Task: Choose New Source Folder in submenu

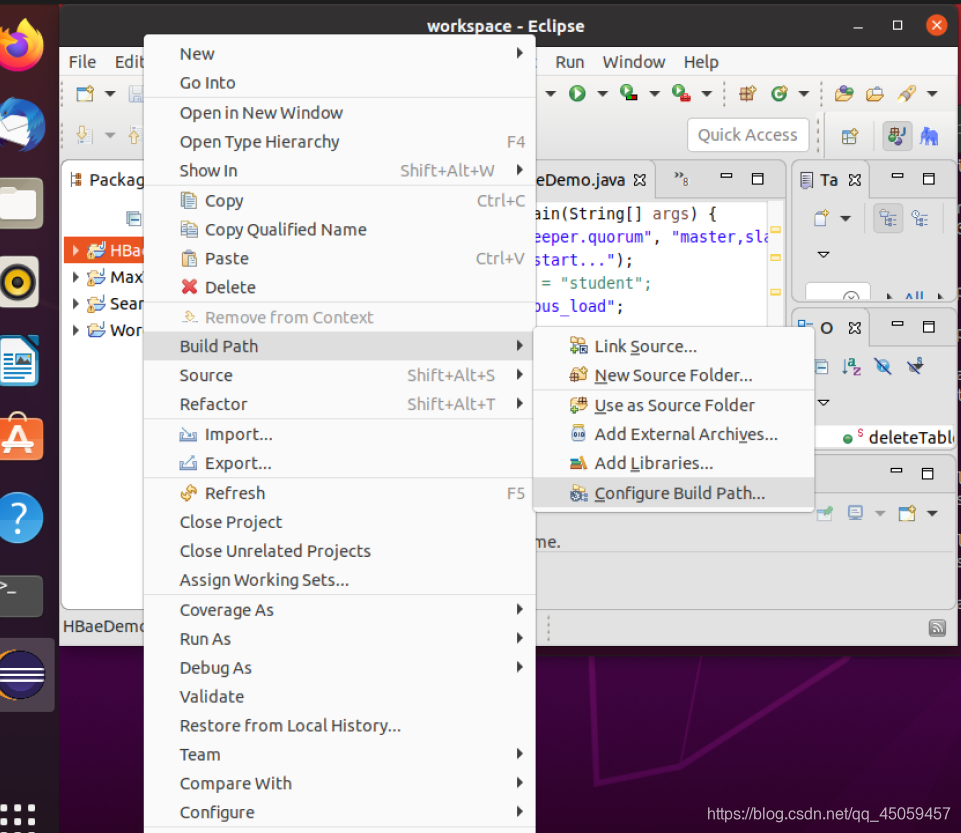Action: click(x=674, y=375)
